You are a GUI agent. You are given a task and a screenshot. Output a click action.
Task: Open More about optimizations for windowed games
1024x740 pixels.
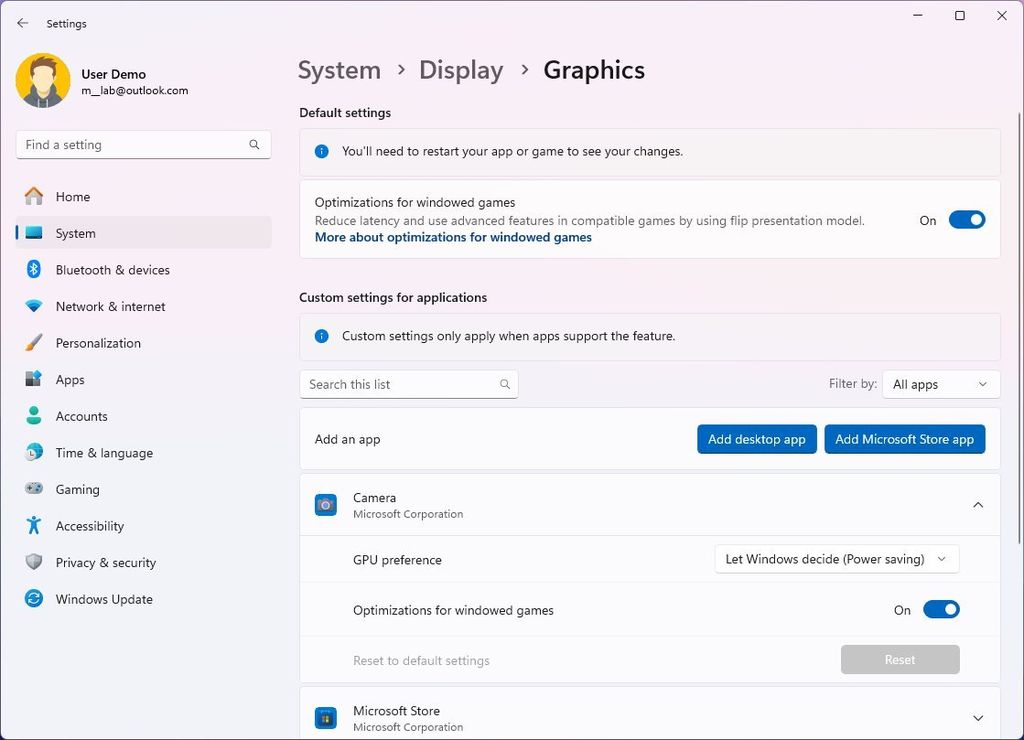(x=455, y=237)
